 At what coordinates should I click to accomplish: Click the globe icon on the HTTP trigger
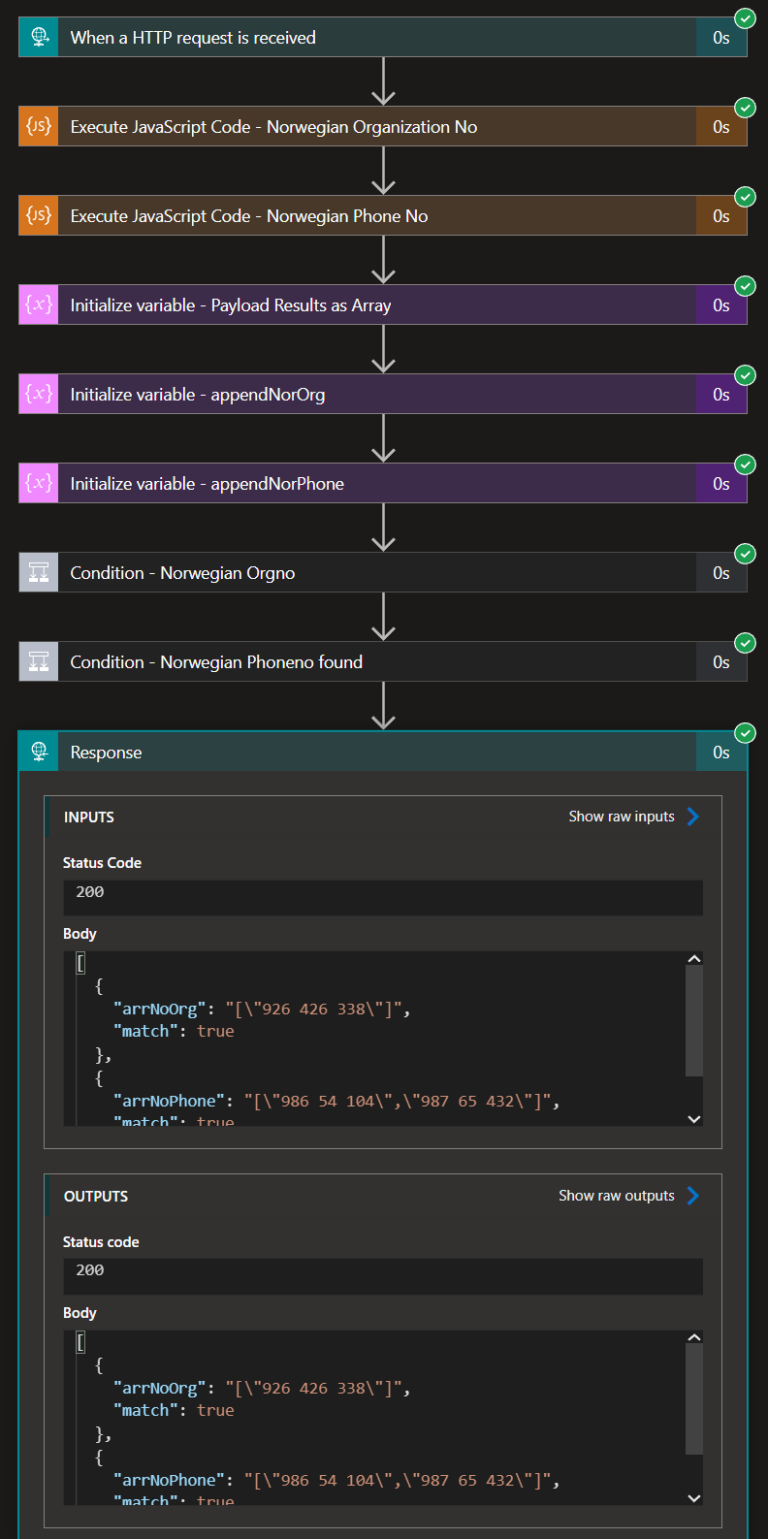click(x=37, y=36)
